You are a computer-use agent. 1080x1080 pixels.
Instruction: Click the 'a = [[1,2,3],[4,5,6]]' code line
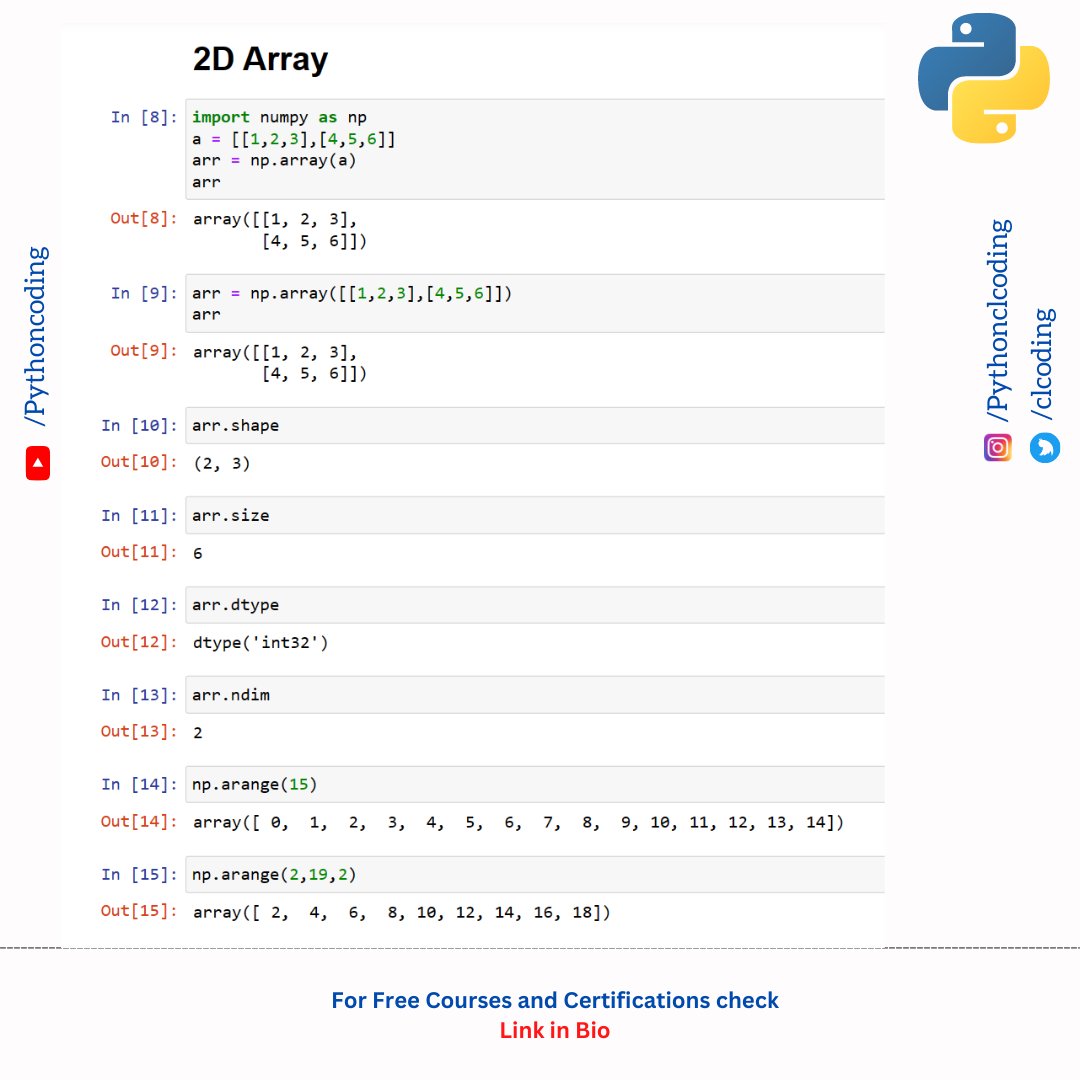[x=294, y=140]
